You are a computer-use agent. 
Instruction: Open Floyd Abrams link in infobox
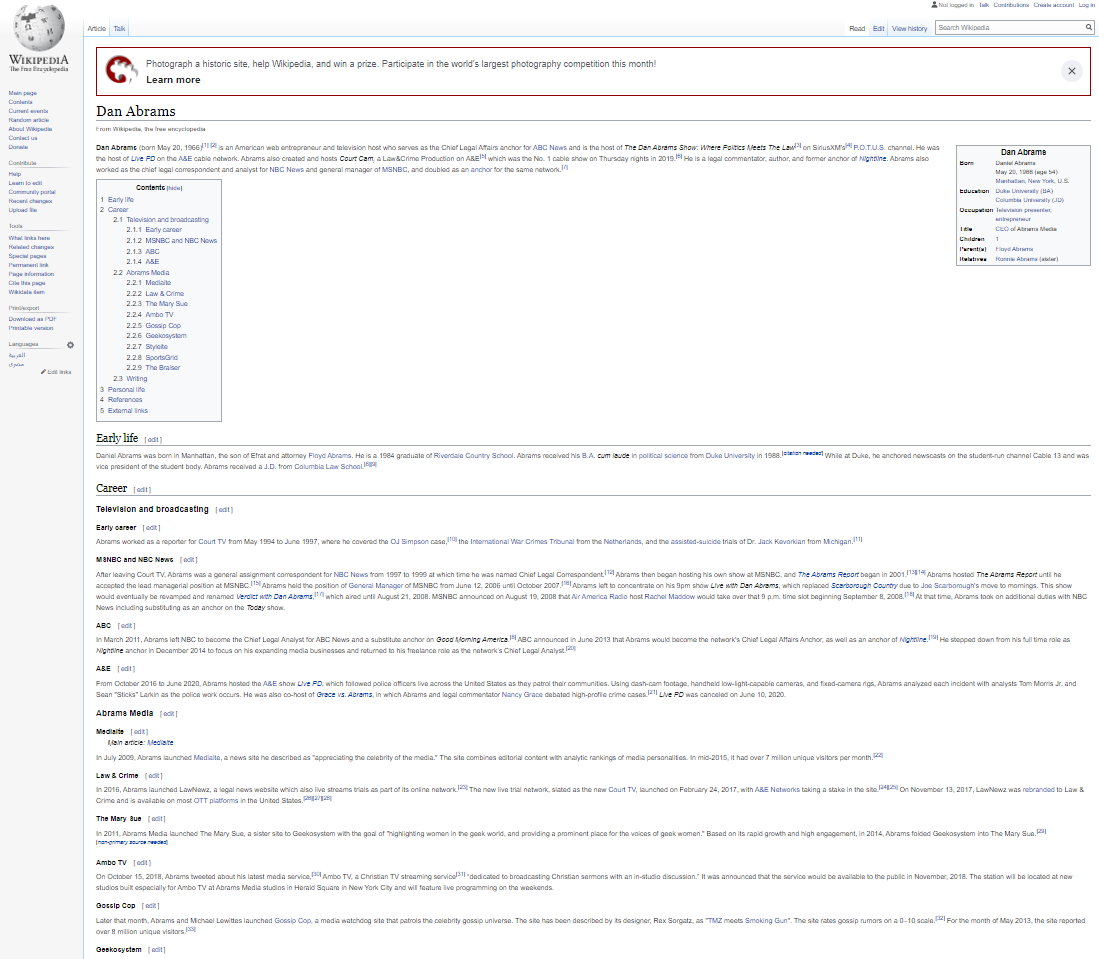(1014, 249)
